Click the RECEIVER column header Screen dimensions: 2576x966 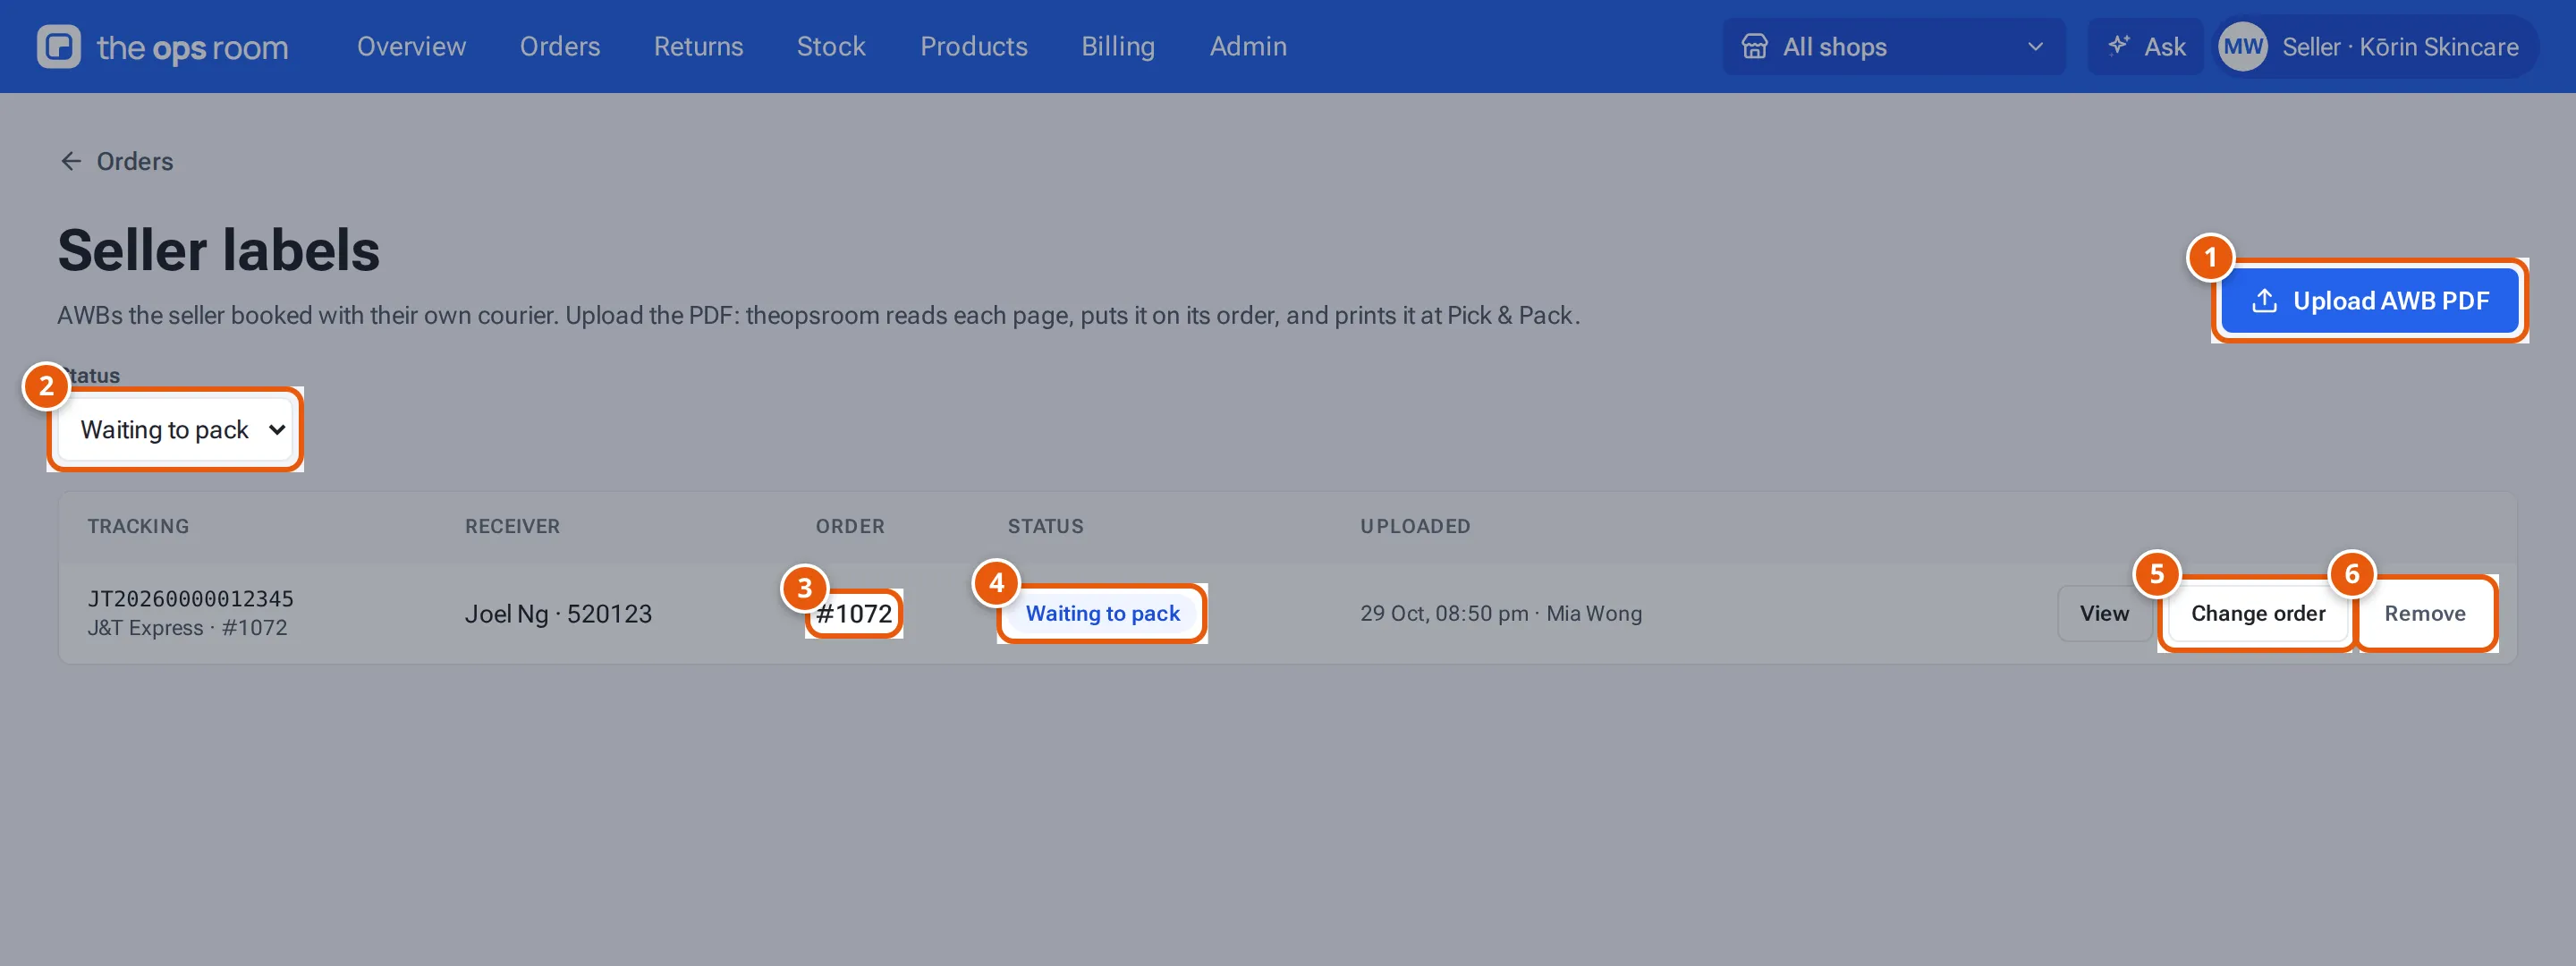click(x=512, y=526)
